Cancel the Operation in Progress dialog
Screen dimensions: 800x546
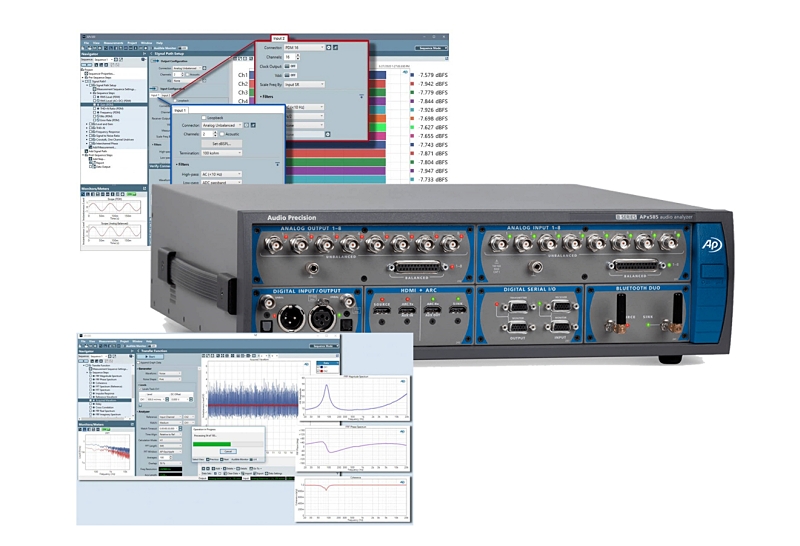(229, 452)
